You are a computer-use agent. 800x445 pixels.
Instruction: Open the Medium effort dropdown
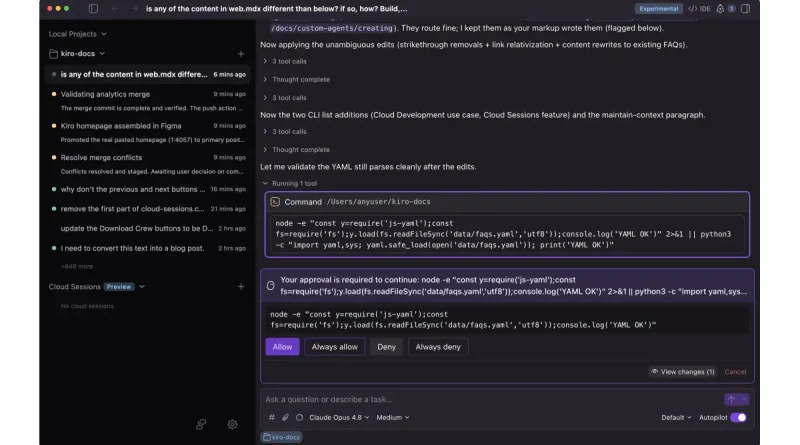click(x=393, y=417)
